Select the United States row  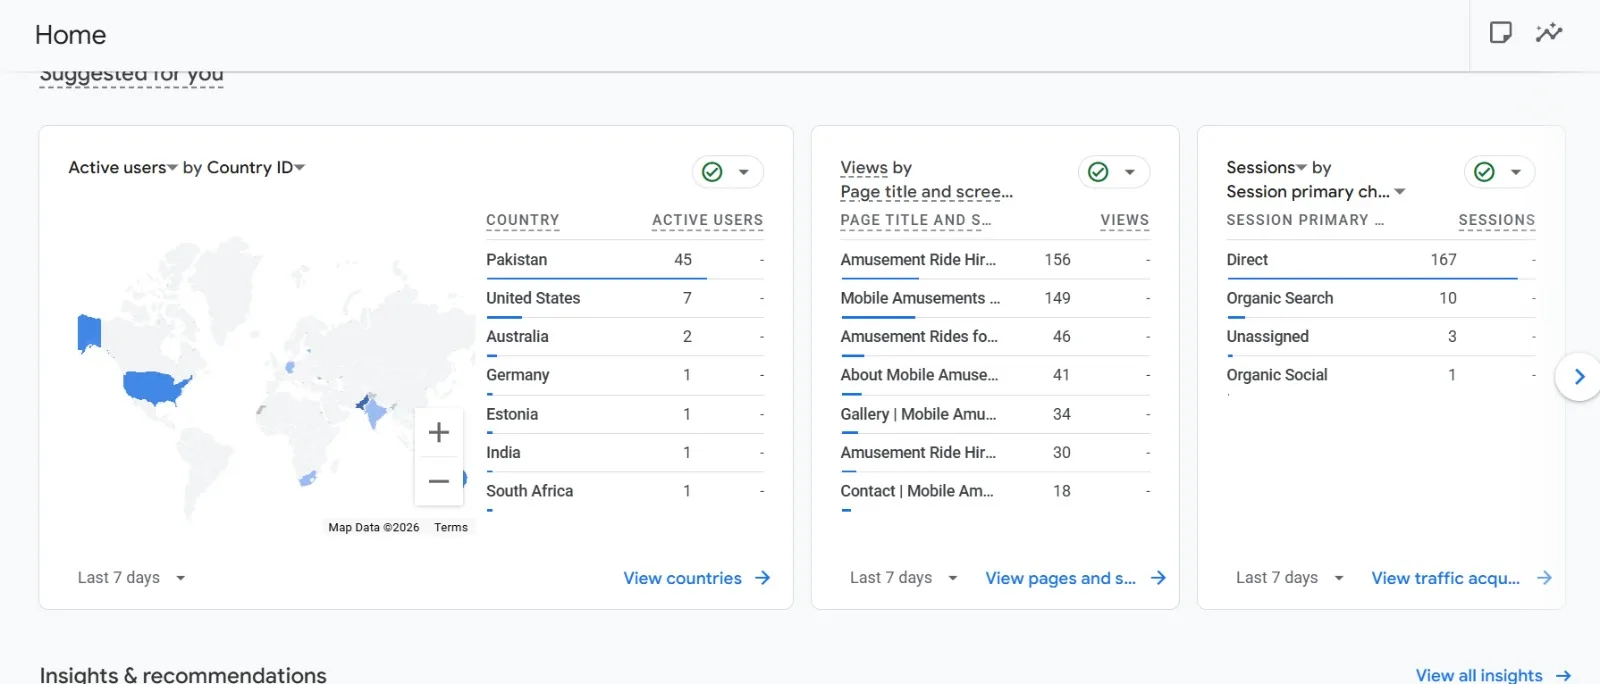pyautogui.click(x=625, y=298)
